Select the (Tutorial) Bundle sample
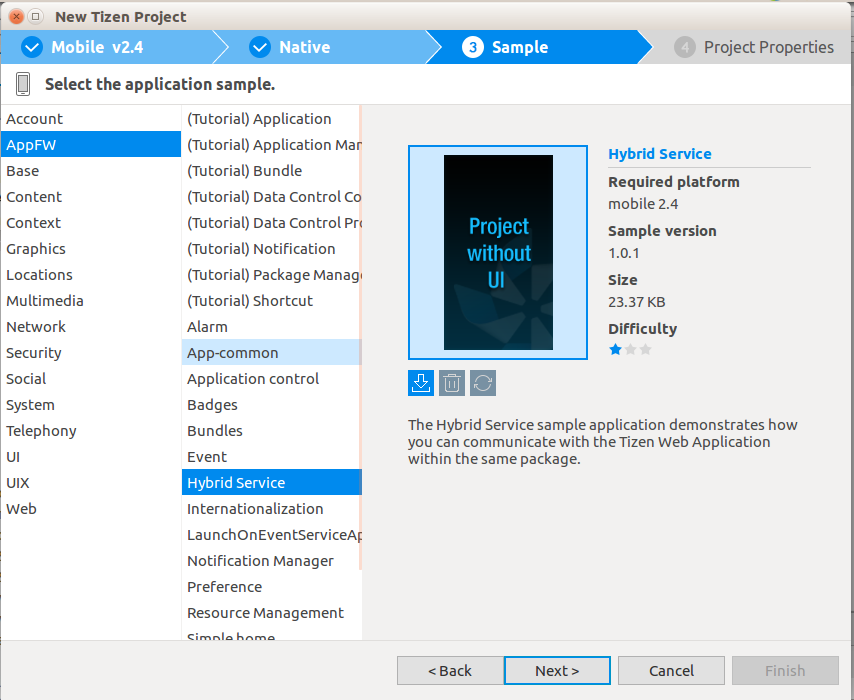 244,171
